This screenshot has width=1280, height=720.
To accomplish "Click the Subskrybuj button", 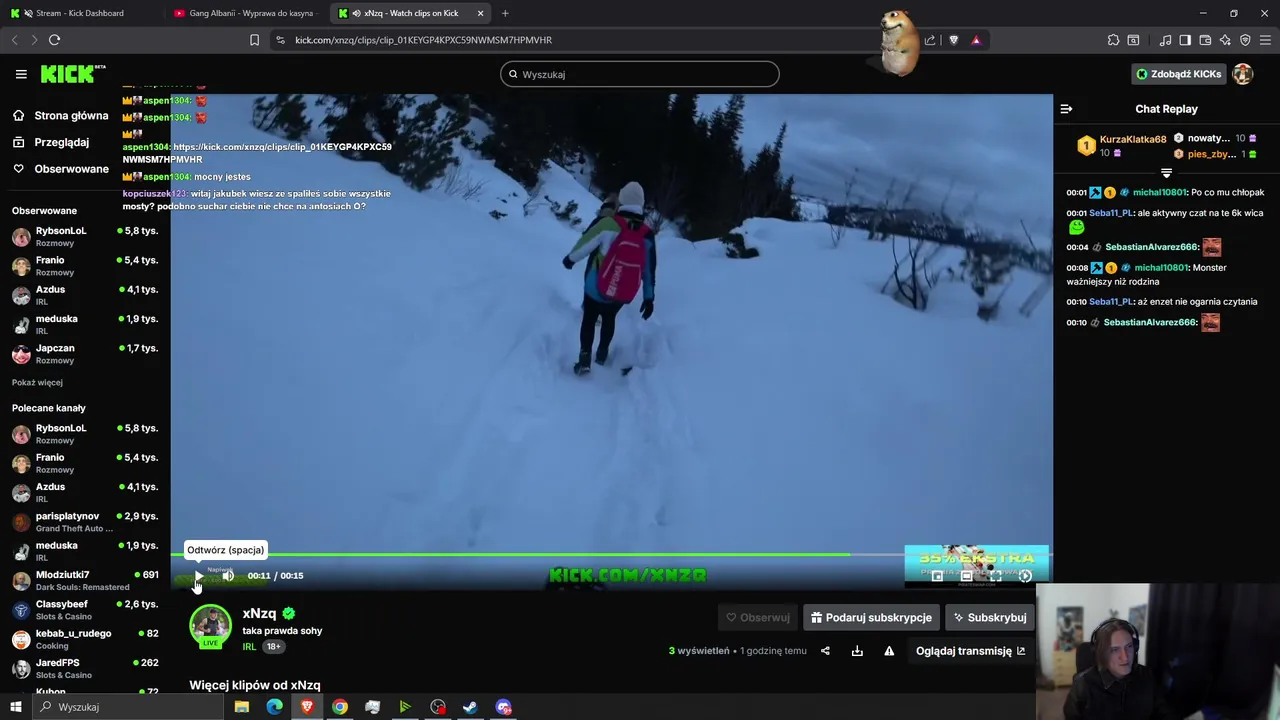I will [990, 618].
